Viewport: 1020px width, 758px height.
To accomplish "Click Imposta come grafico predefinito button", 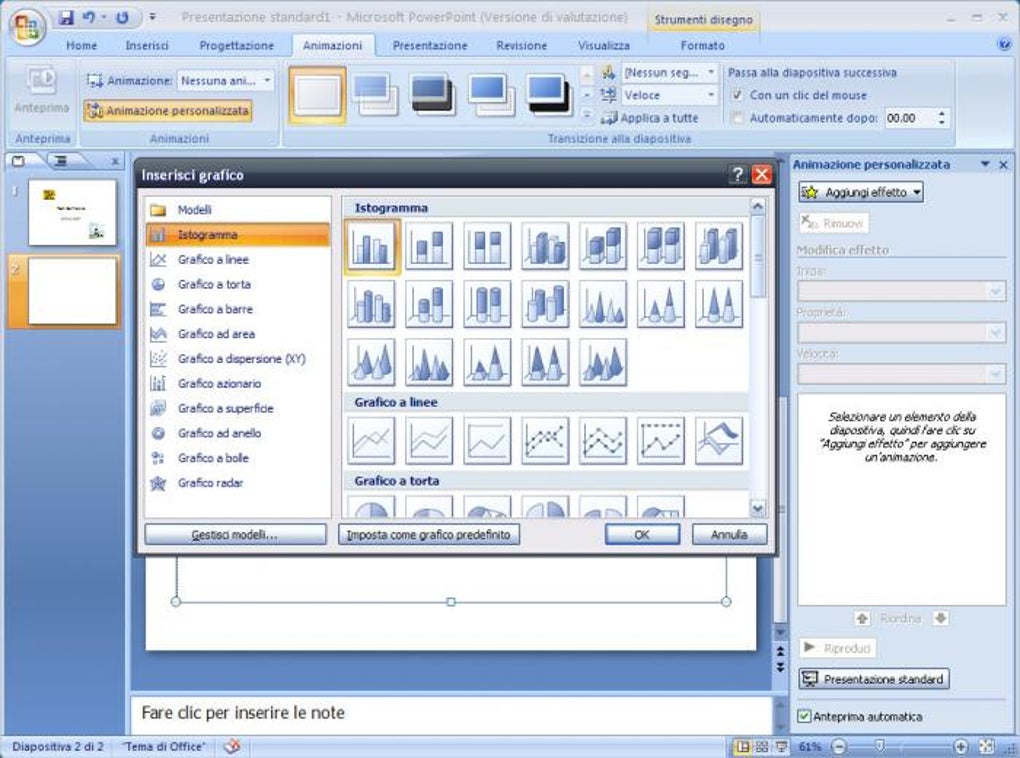I will (x=429, y=534).
